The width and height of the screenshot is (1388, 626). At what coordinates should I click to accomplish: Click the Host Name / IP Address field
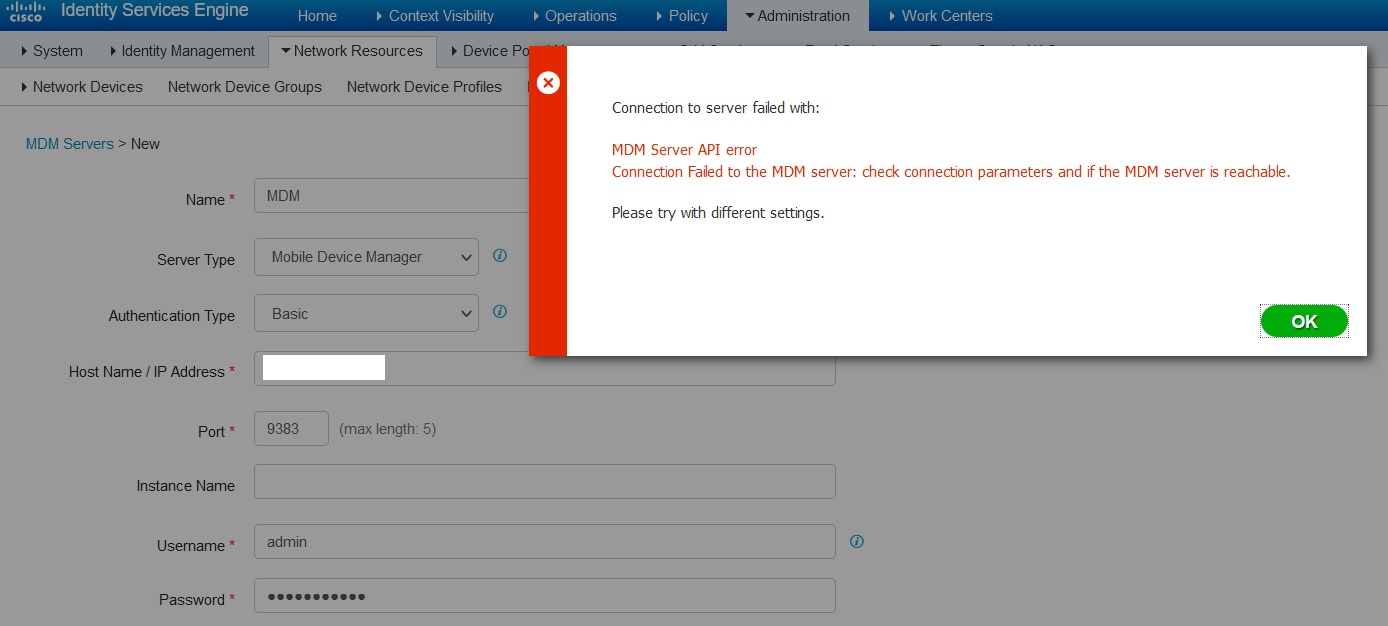(545, 368)
